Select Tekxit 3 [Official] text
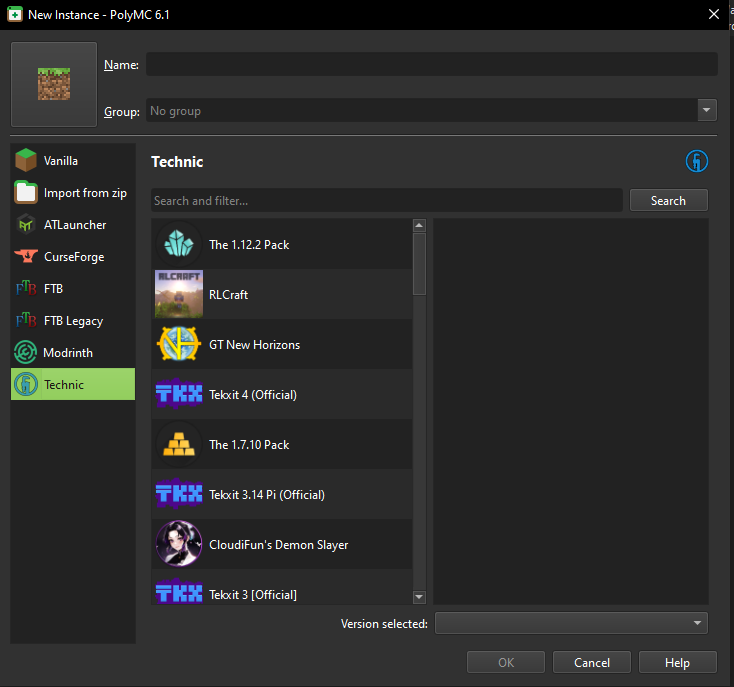 (x=253, y=594)
